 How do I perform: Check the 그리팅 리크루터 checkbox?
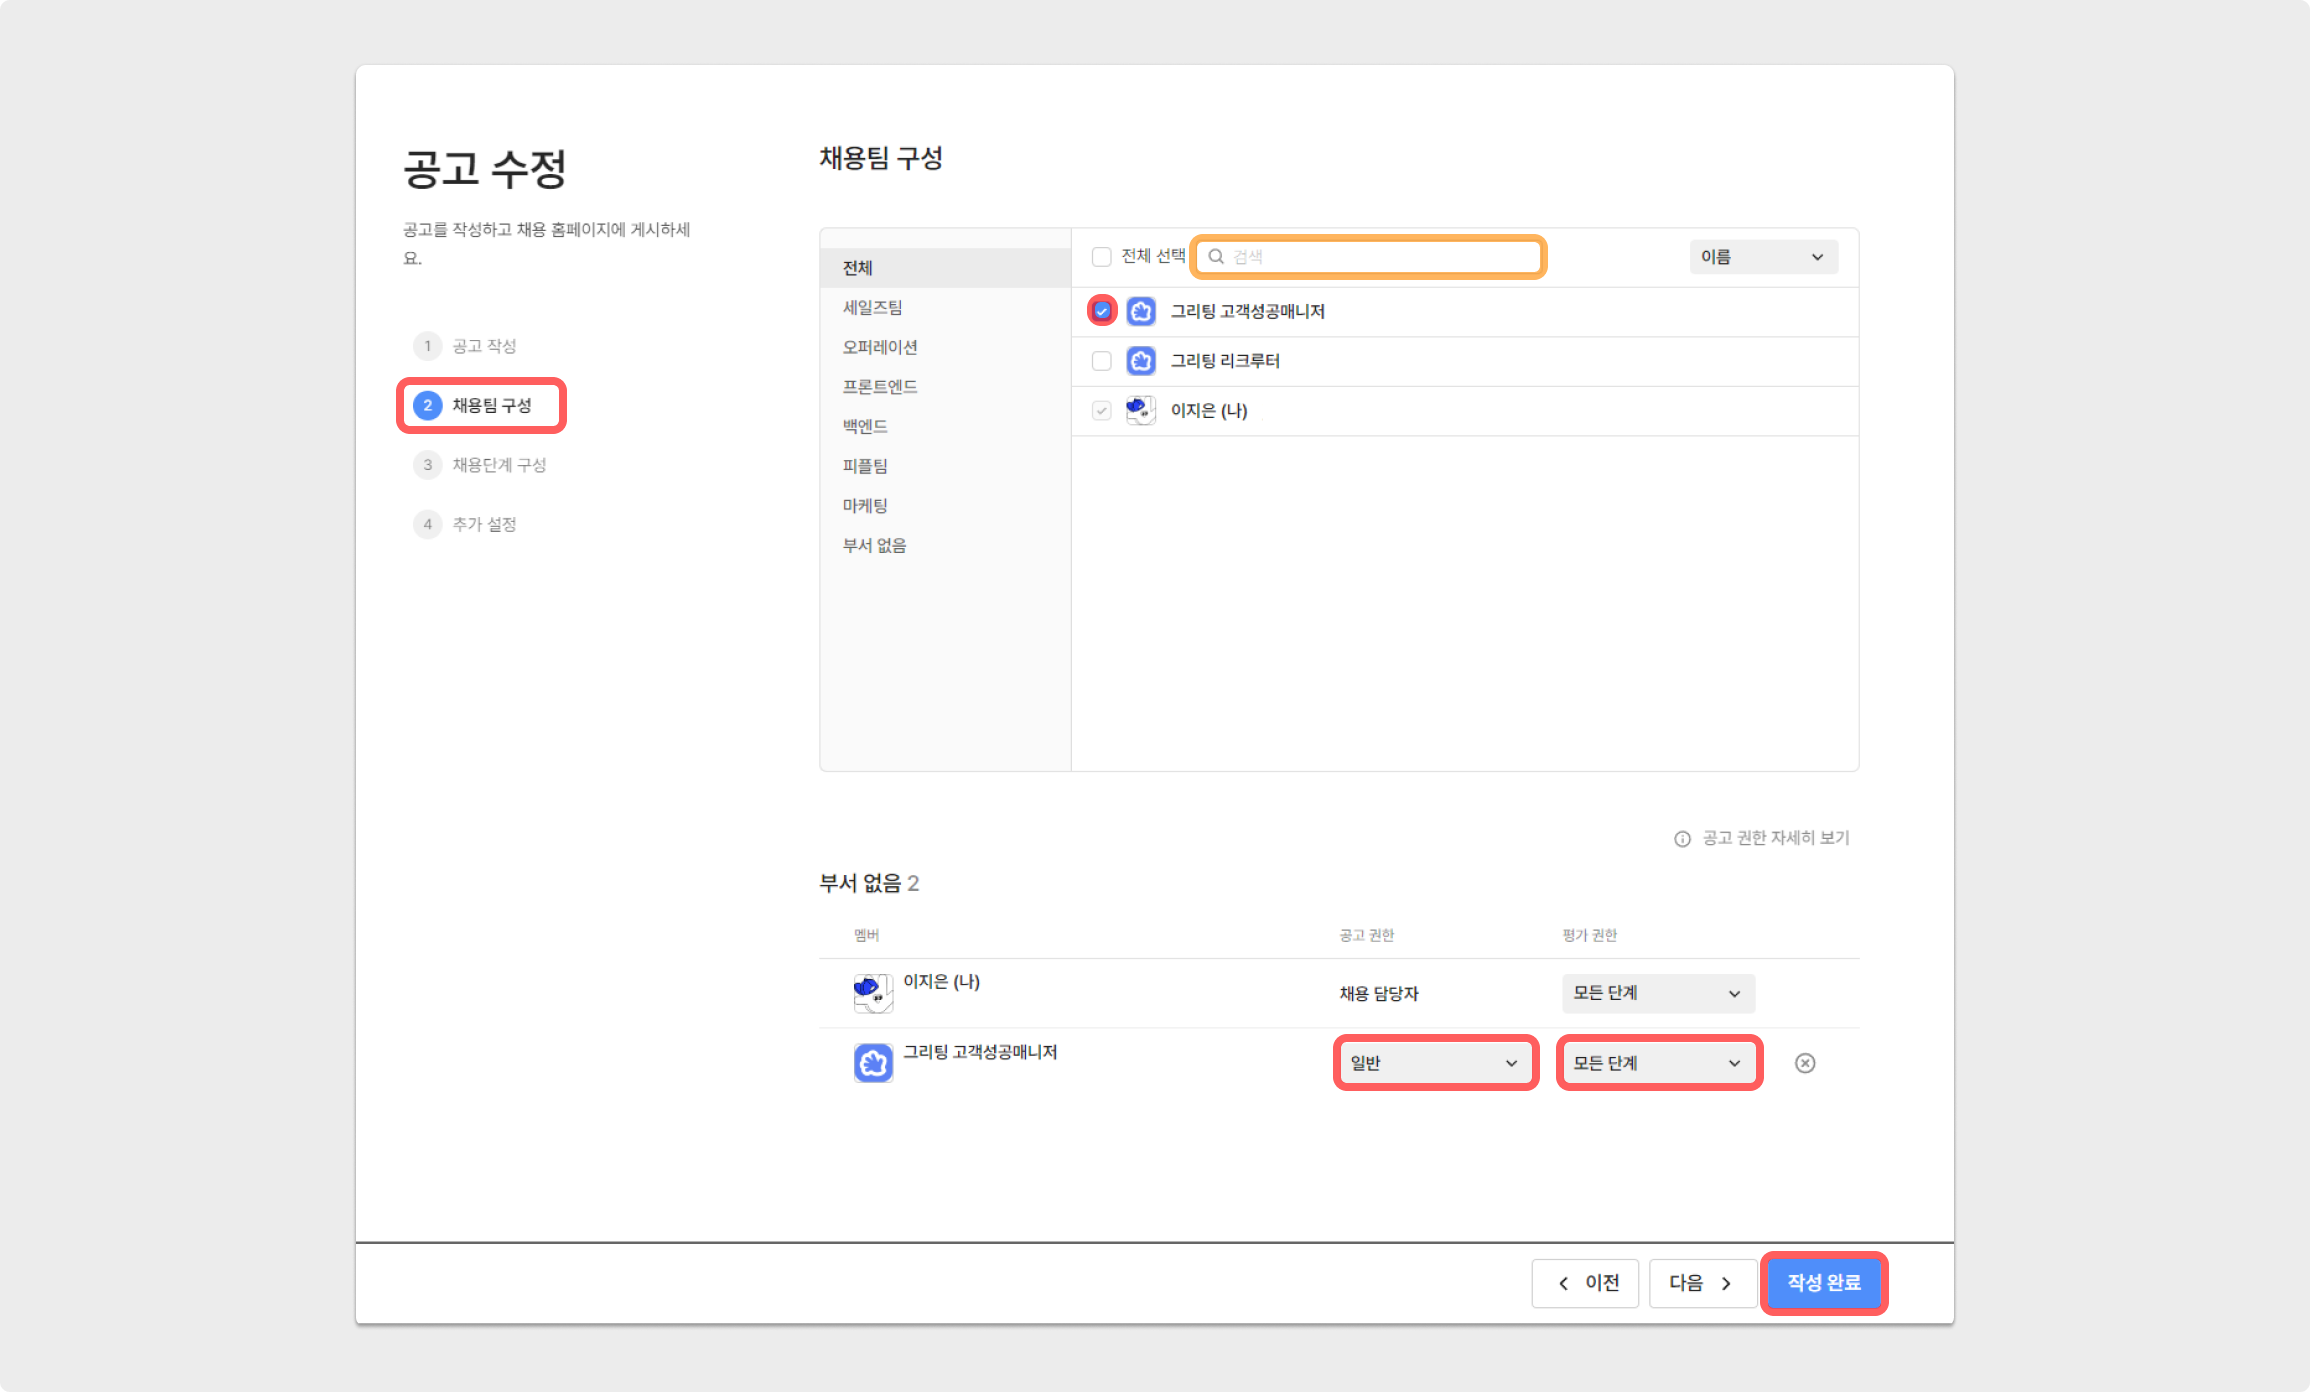click(1102, 361)
